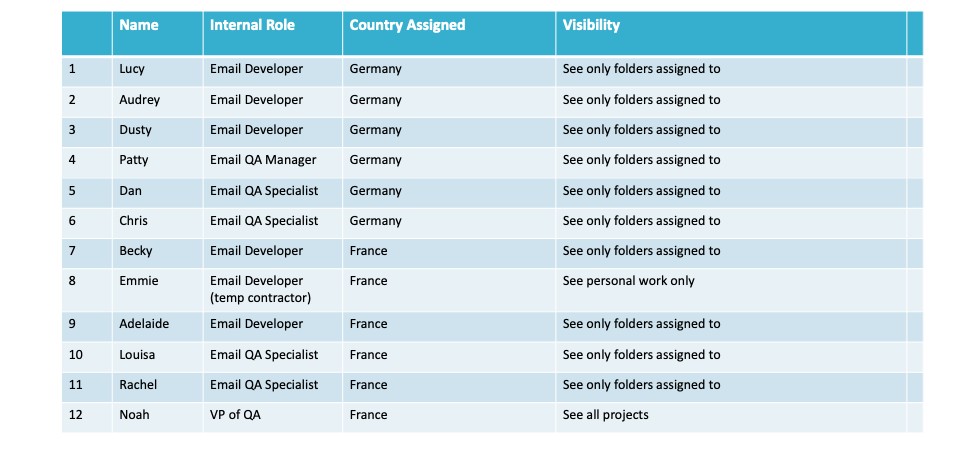Click the Name column header

click(x=139, y=25)
